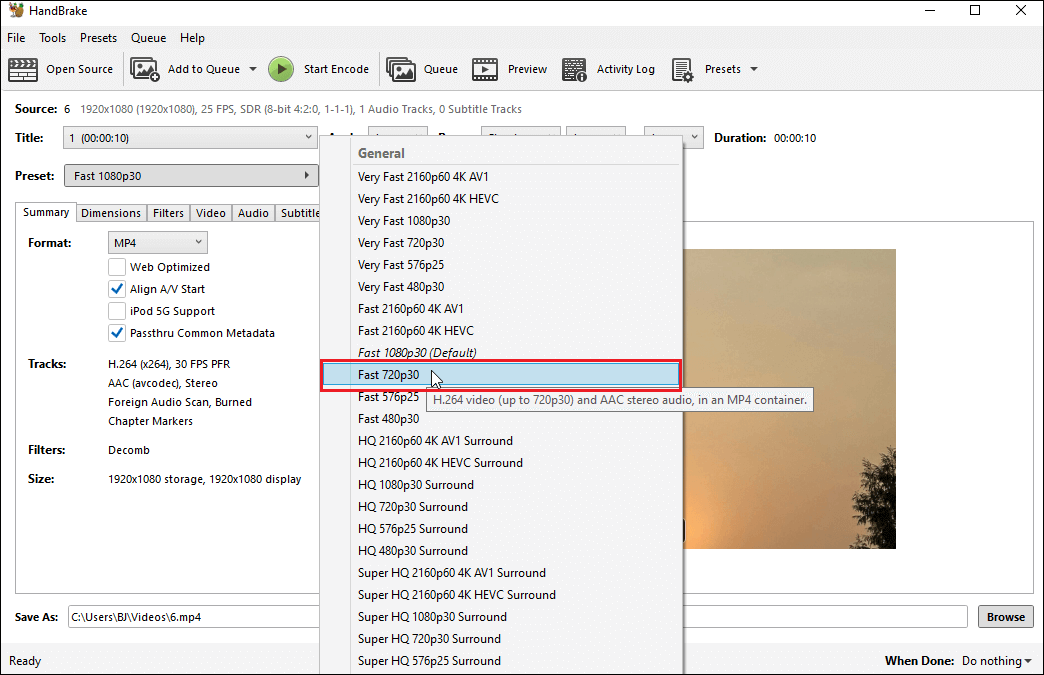
Task: Uncheck Align A/V Start
Action: [x=117, y=289]
